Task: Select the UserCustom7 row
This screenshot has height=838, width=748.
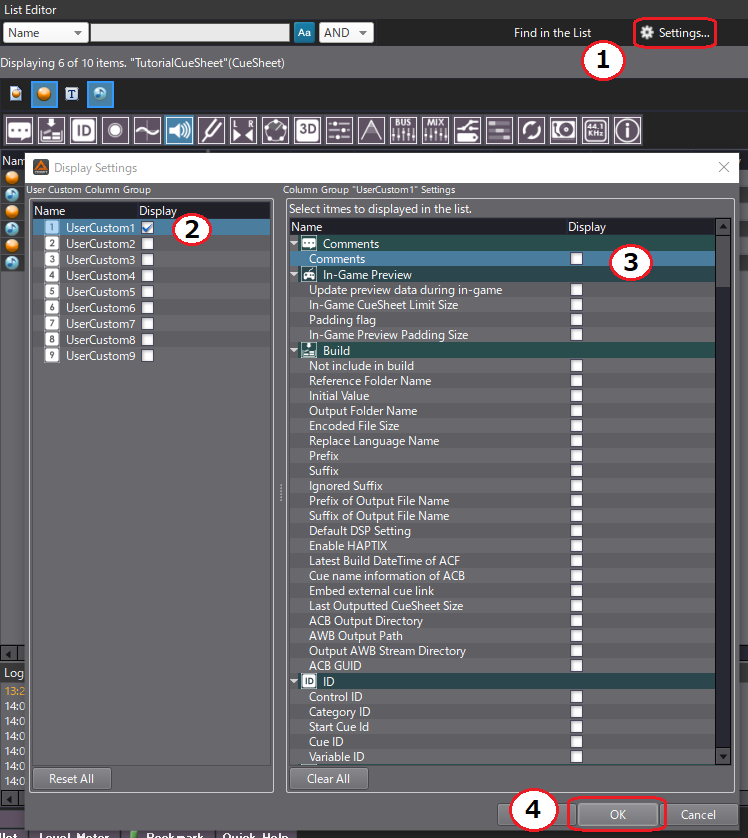Action: [152, 324]
